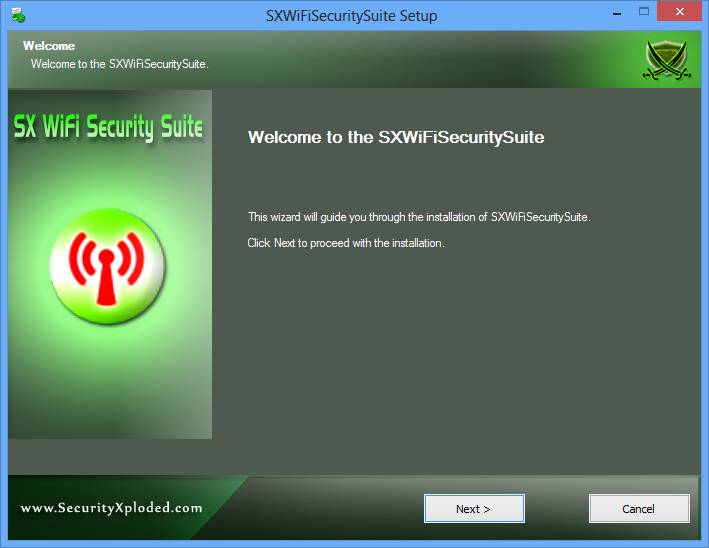Click the 'Welcome to the SXWiFiSecuritySuite' heading

[396, 137]
